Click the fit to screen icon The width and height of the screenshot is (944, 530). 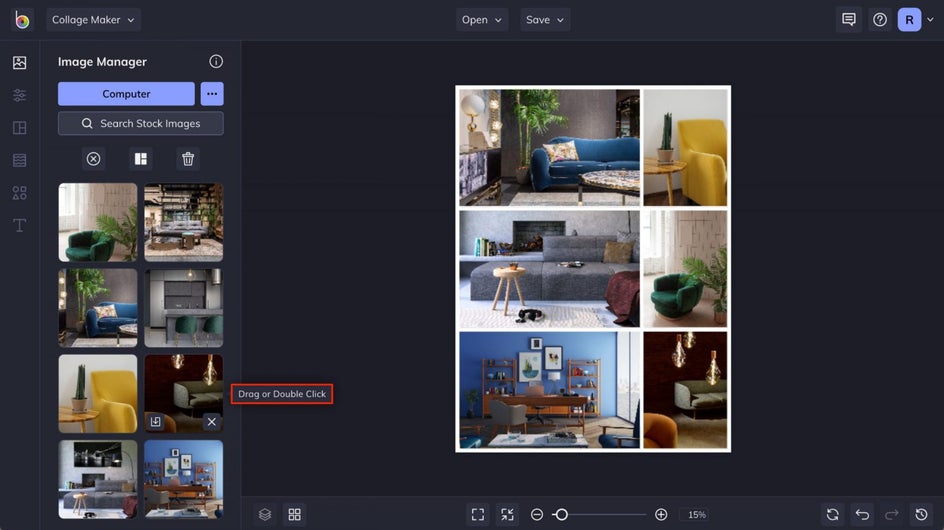[478, 514]
